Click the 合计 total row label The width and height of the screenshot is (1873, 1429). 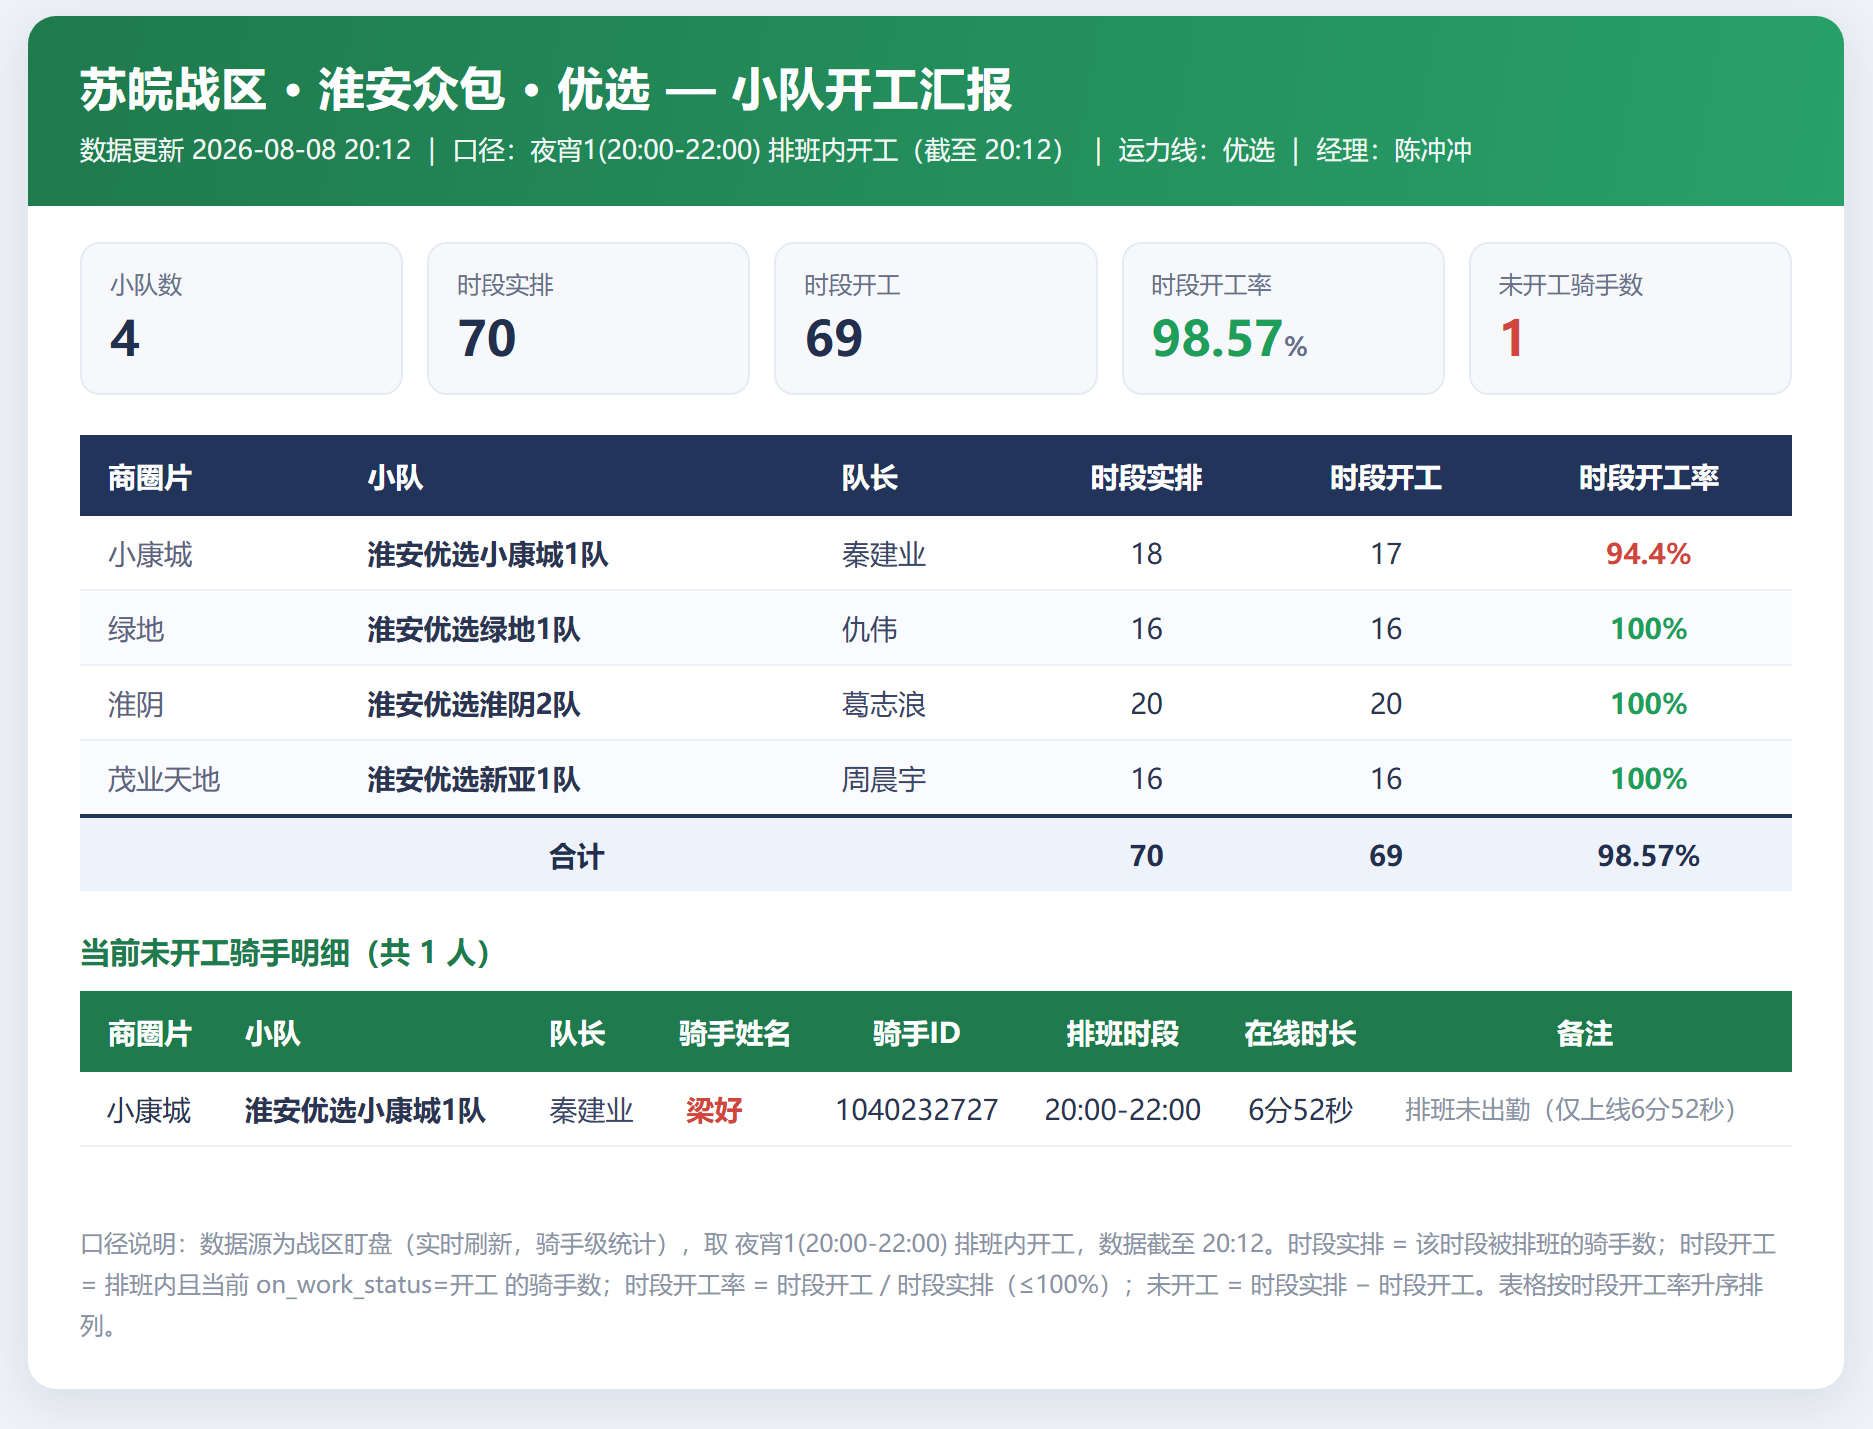point(576,856)
